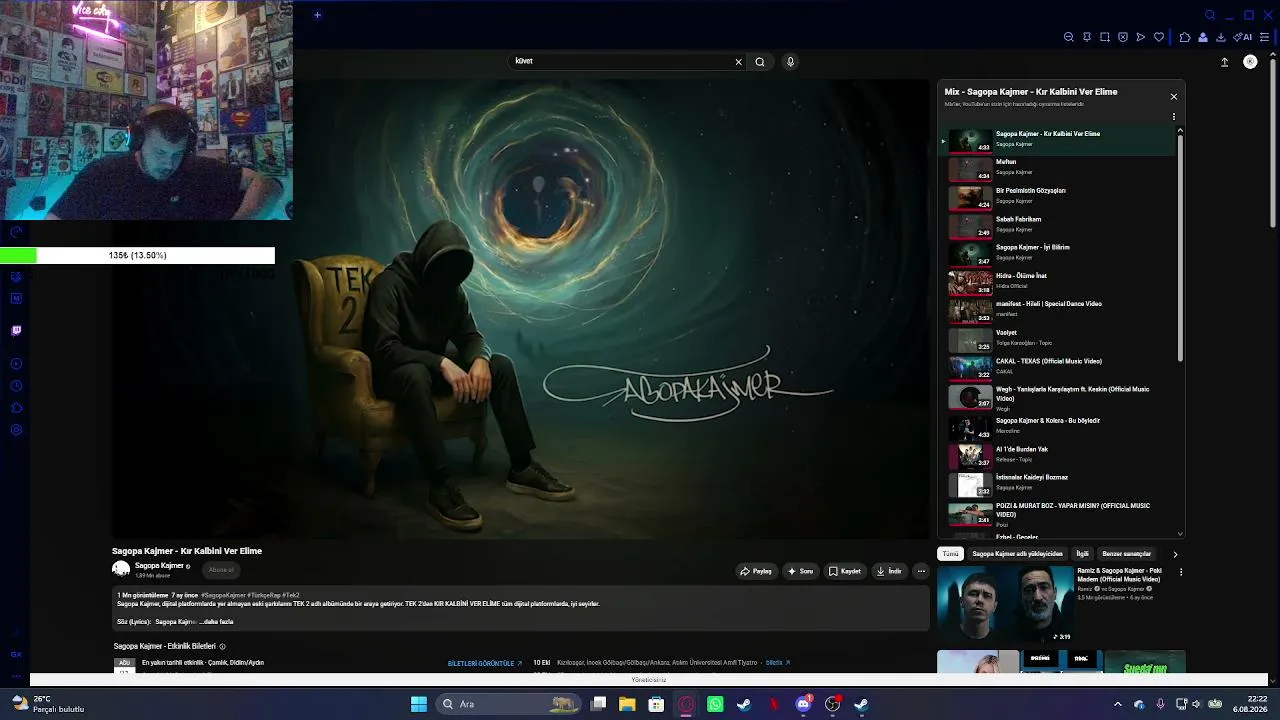Click the YouTube upload icon
The height and width of the screenshot is (720, 1280).
click(x=1224, y=62)
